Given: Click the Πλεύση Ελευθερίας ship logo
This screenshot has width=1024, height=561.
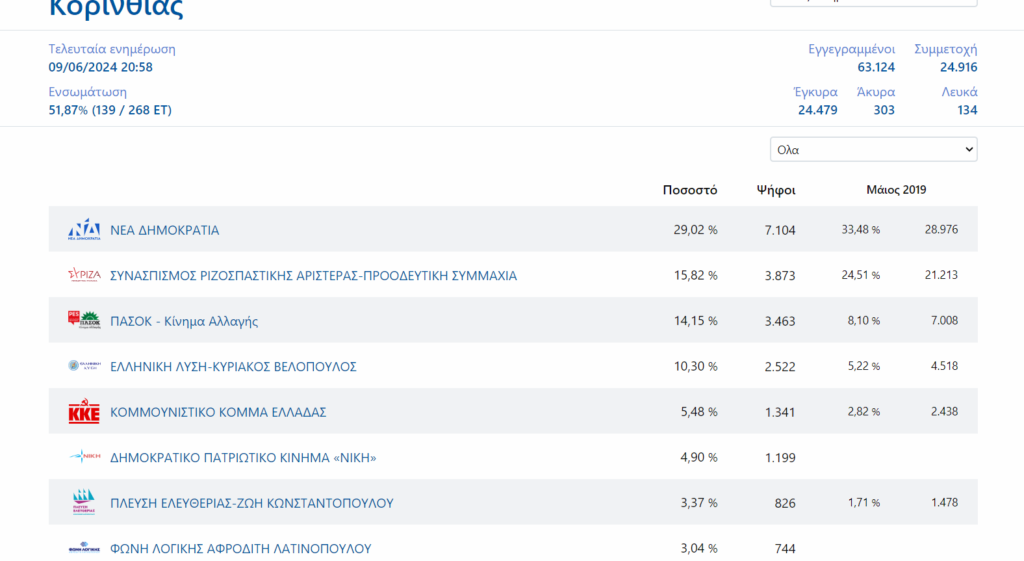Looking at the screenshot, I should tap(84, 502).
